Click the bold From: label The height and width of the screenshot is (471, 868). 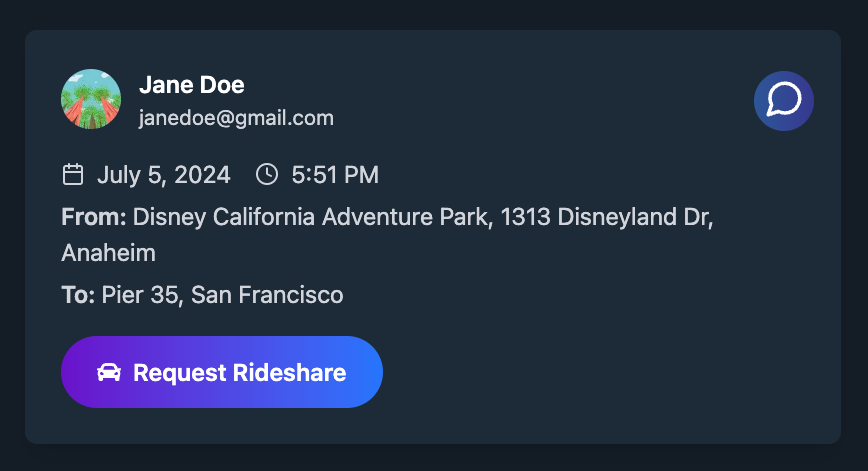[x=94, y=217]
